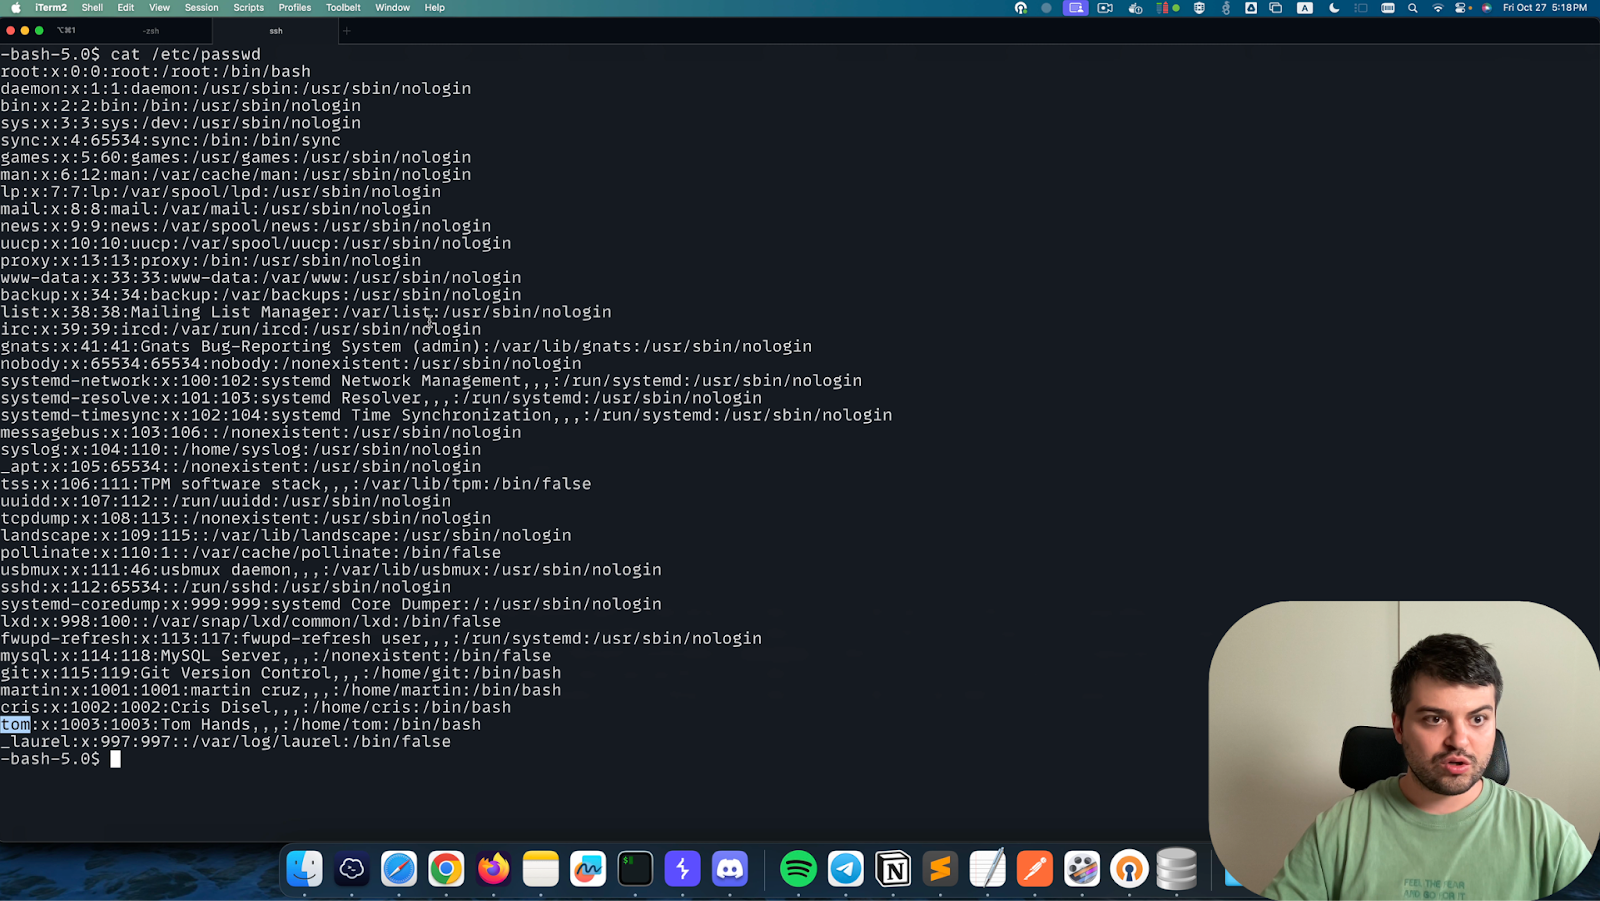Open the cloud terminal app in Dock

[x=352, y=868]
